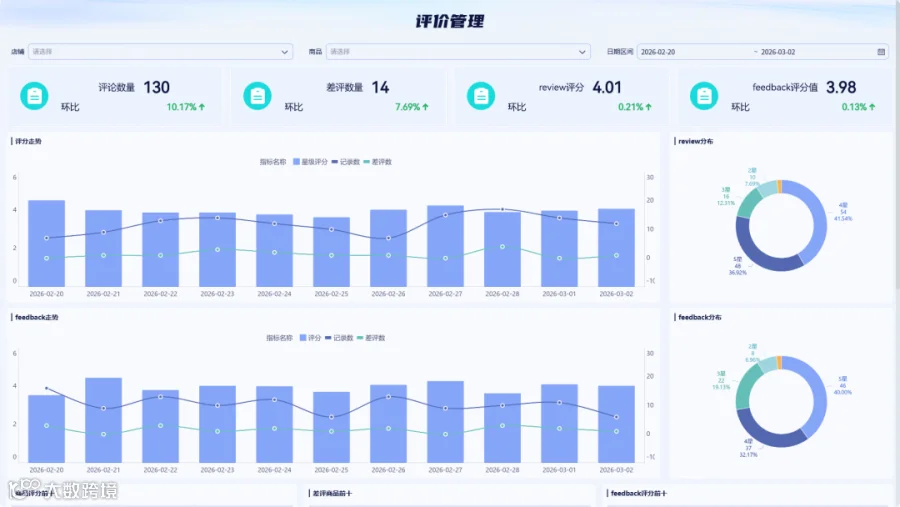Click the green up arrow beside 0.13%

coord(872,107)
